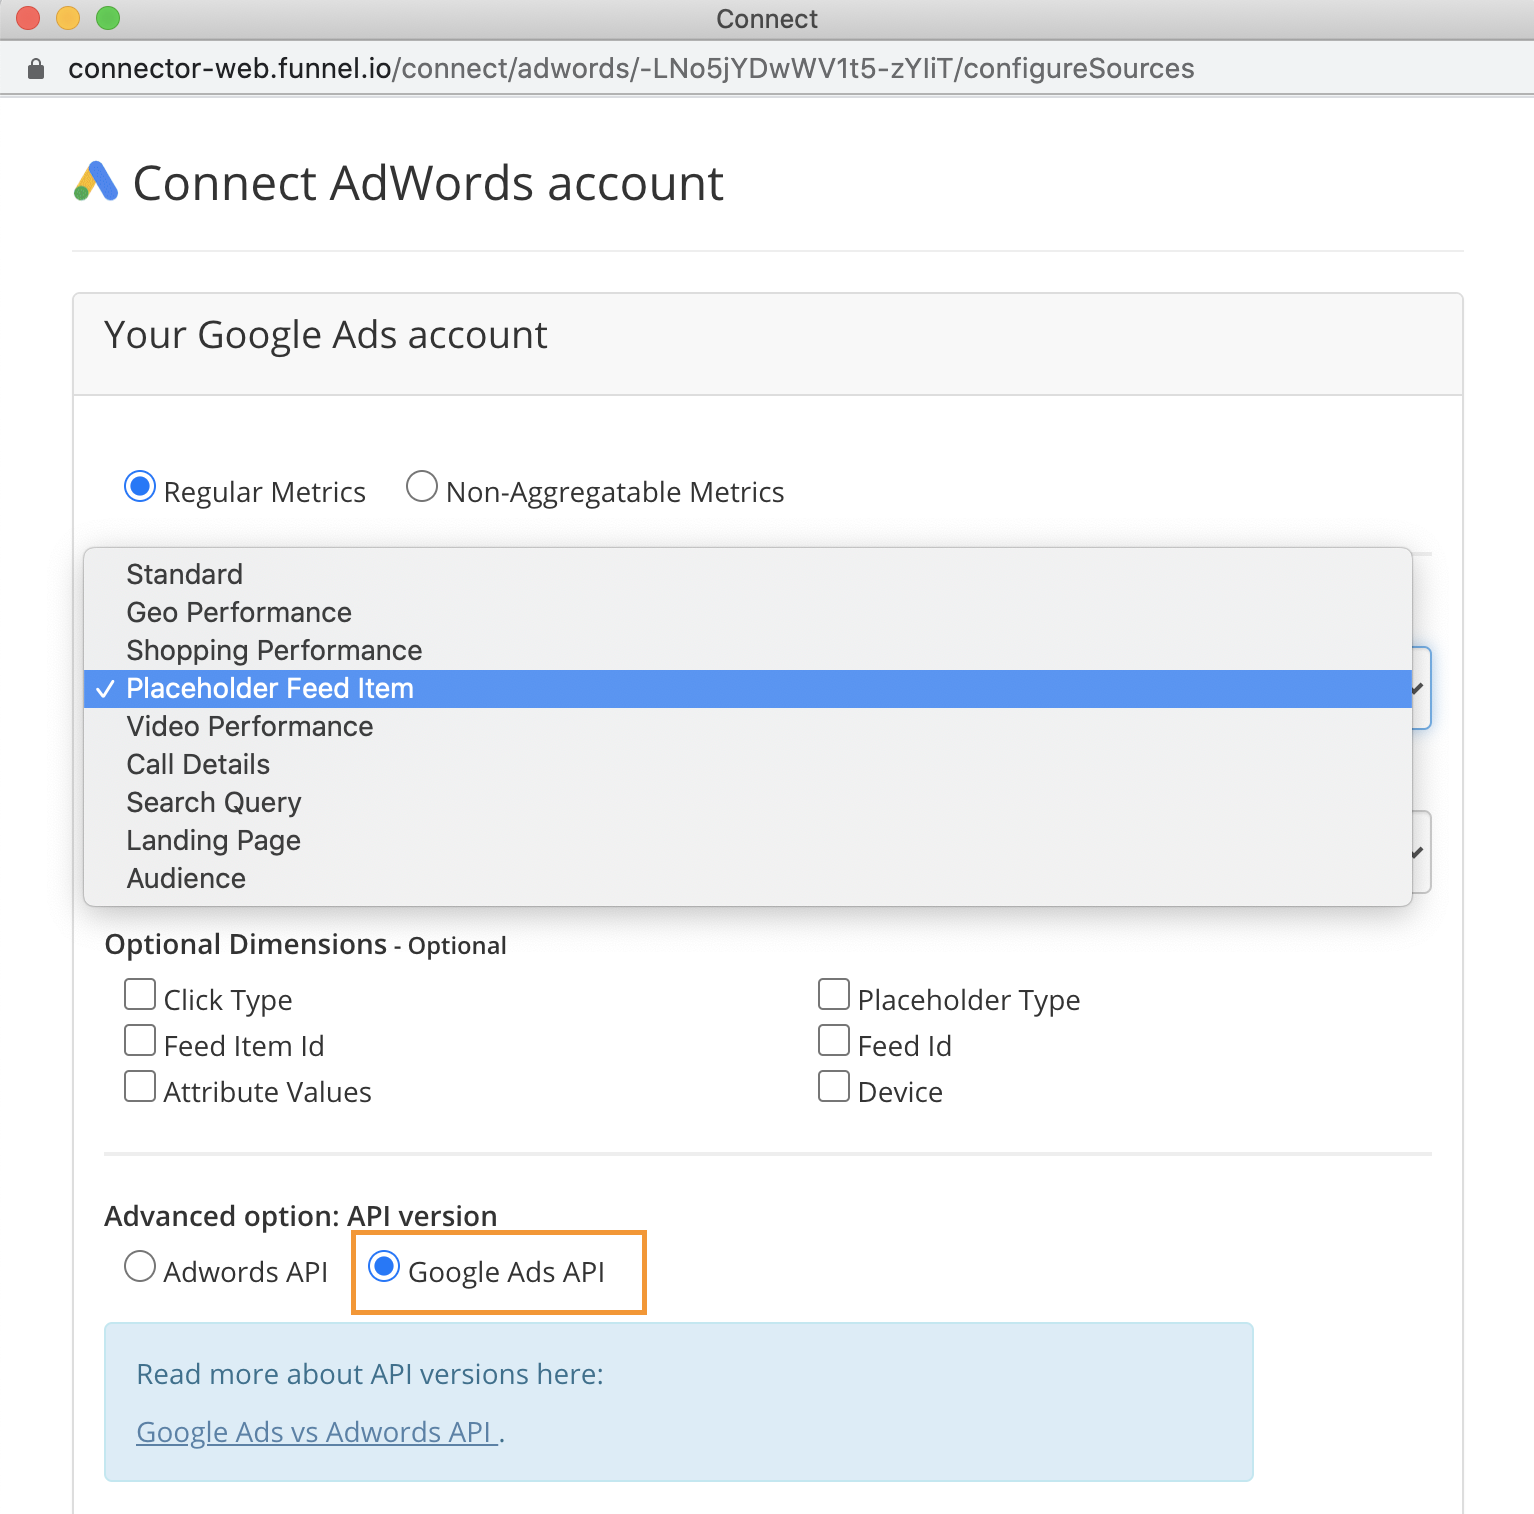The image size is (1534, 1514).
Task: Select Non-Aggregatable Metrics radio option
Action: [422, 487]
